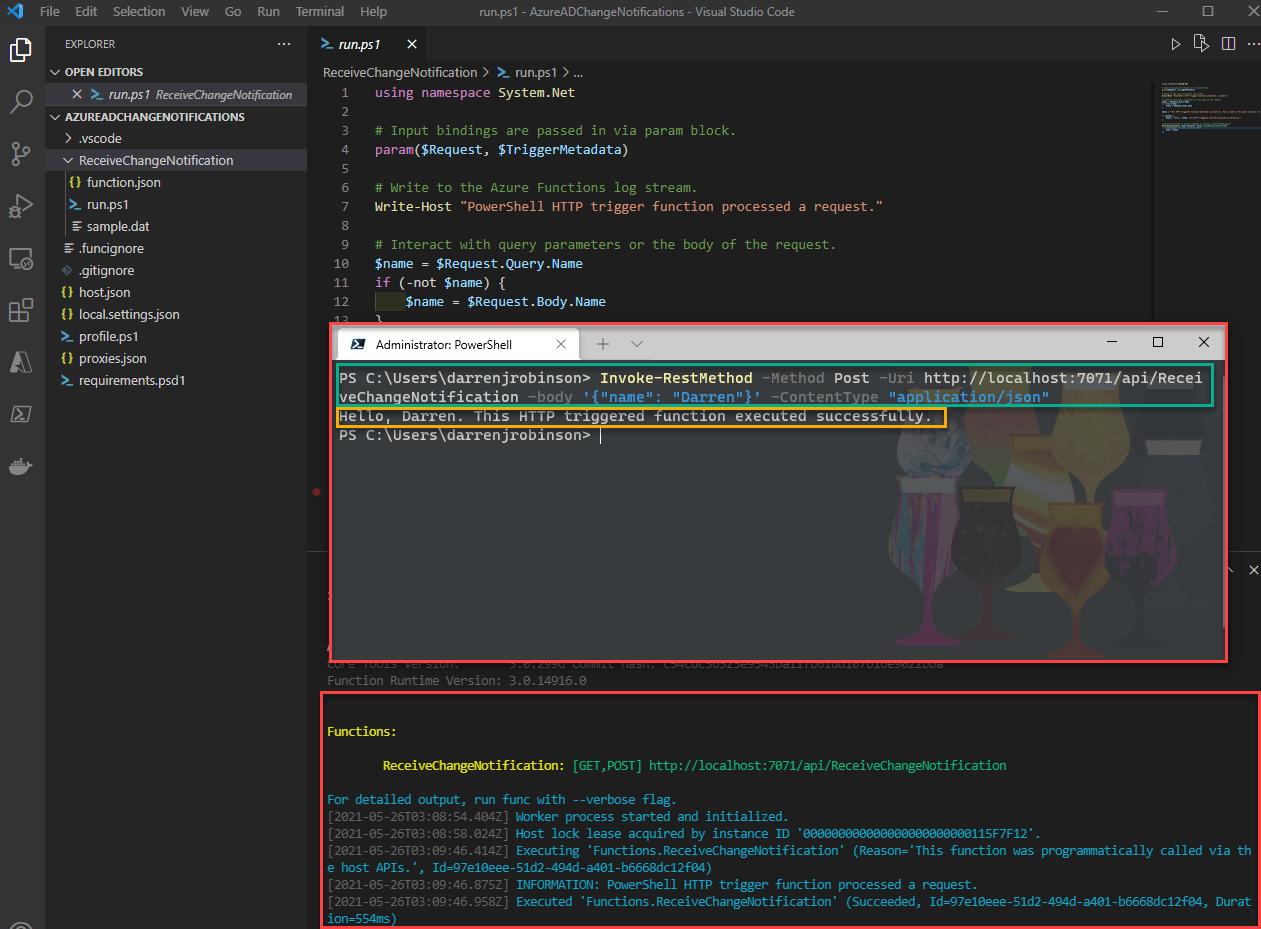This screenshot has height=929, width=1261.
Task: Open Windows Terminal profile dropdown
Action: 637,344
